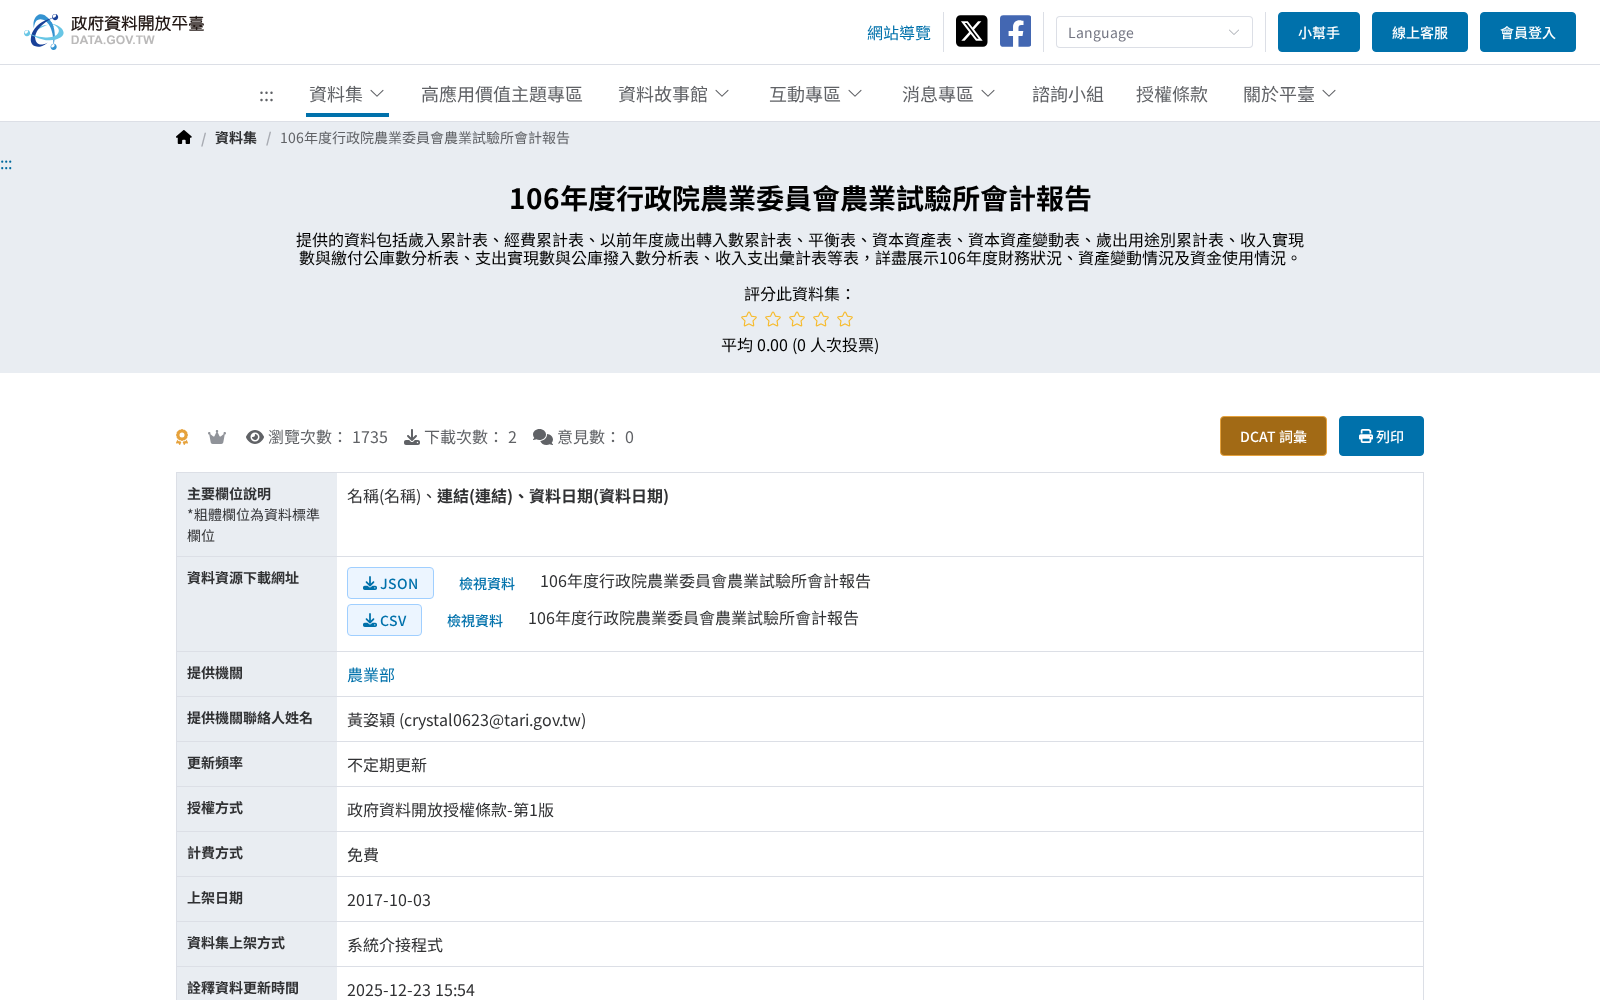Viewport: 1600px width, 1000px height.
Task: Open the 農業部 agency link
Action: [x=371, y=675]
